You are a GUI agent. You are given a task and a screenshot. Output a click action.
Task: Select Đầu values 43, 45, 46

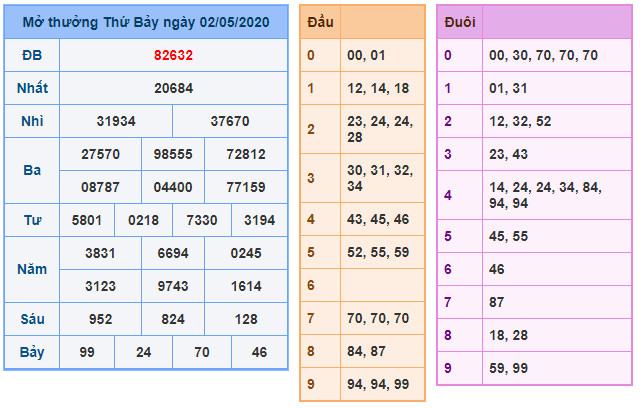coord(378,219)
